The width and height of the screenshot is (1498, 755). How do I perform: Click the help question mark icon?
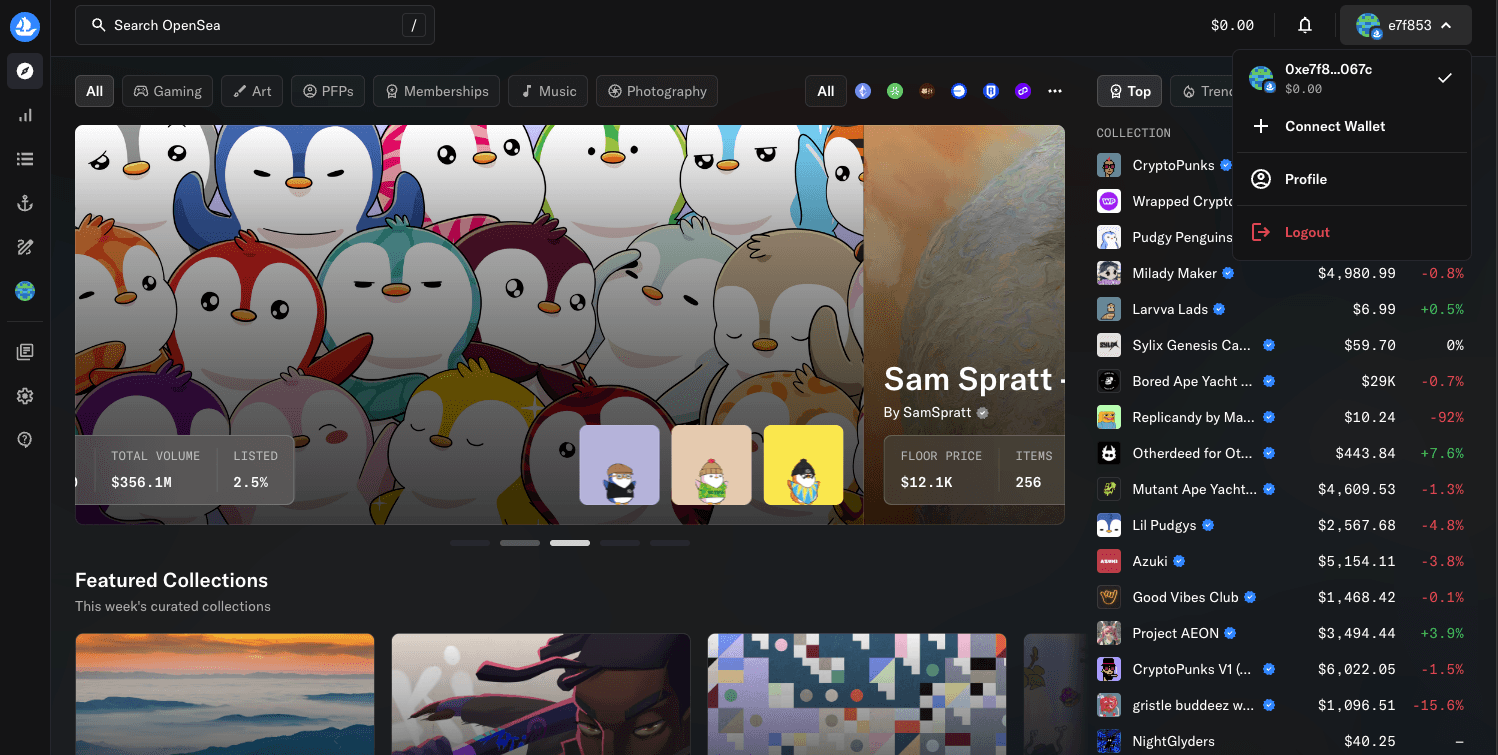[25, 440]
